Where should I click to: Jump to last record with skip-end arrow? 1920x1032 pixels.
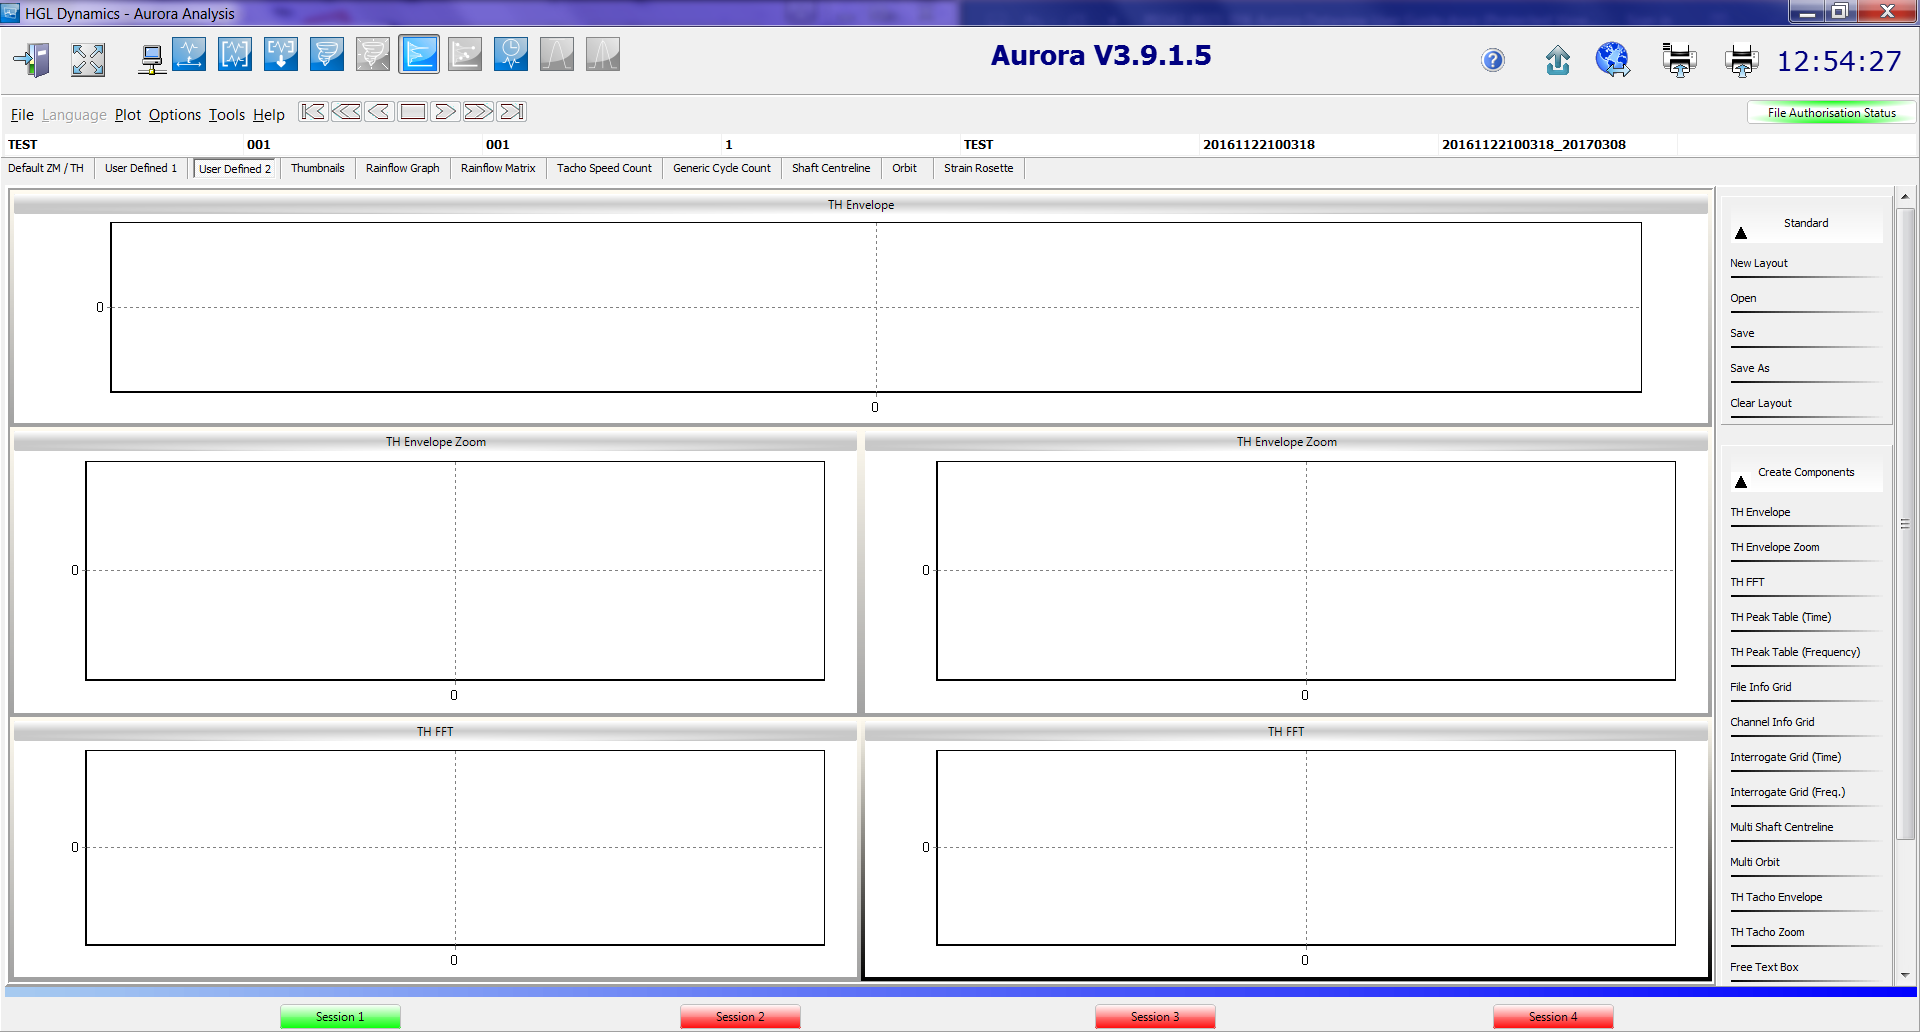pyautogui.click(x=512, y=112)
